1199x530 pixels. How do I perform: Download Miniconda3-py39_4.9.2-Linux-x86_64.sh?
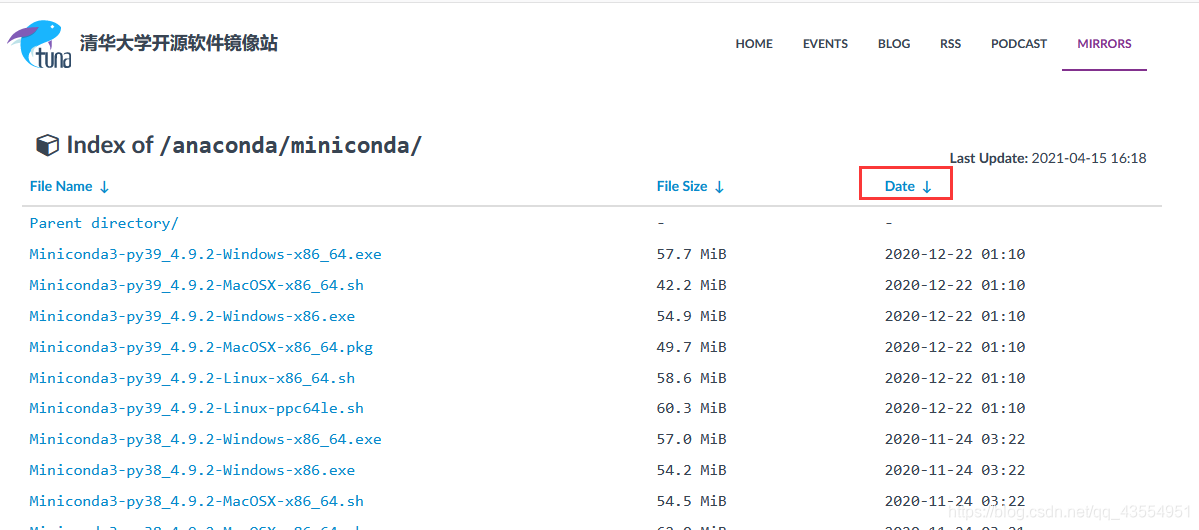(192, 378)
